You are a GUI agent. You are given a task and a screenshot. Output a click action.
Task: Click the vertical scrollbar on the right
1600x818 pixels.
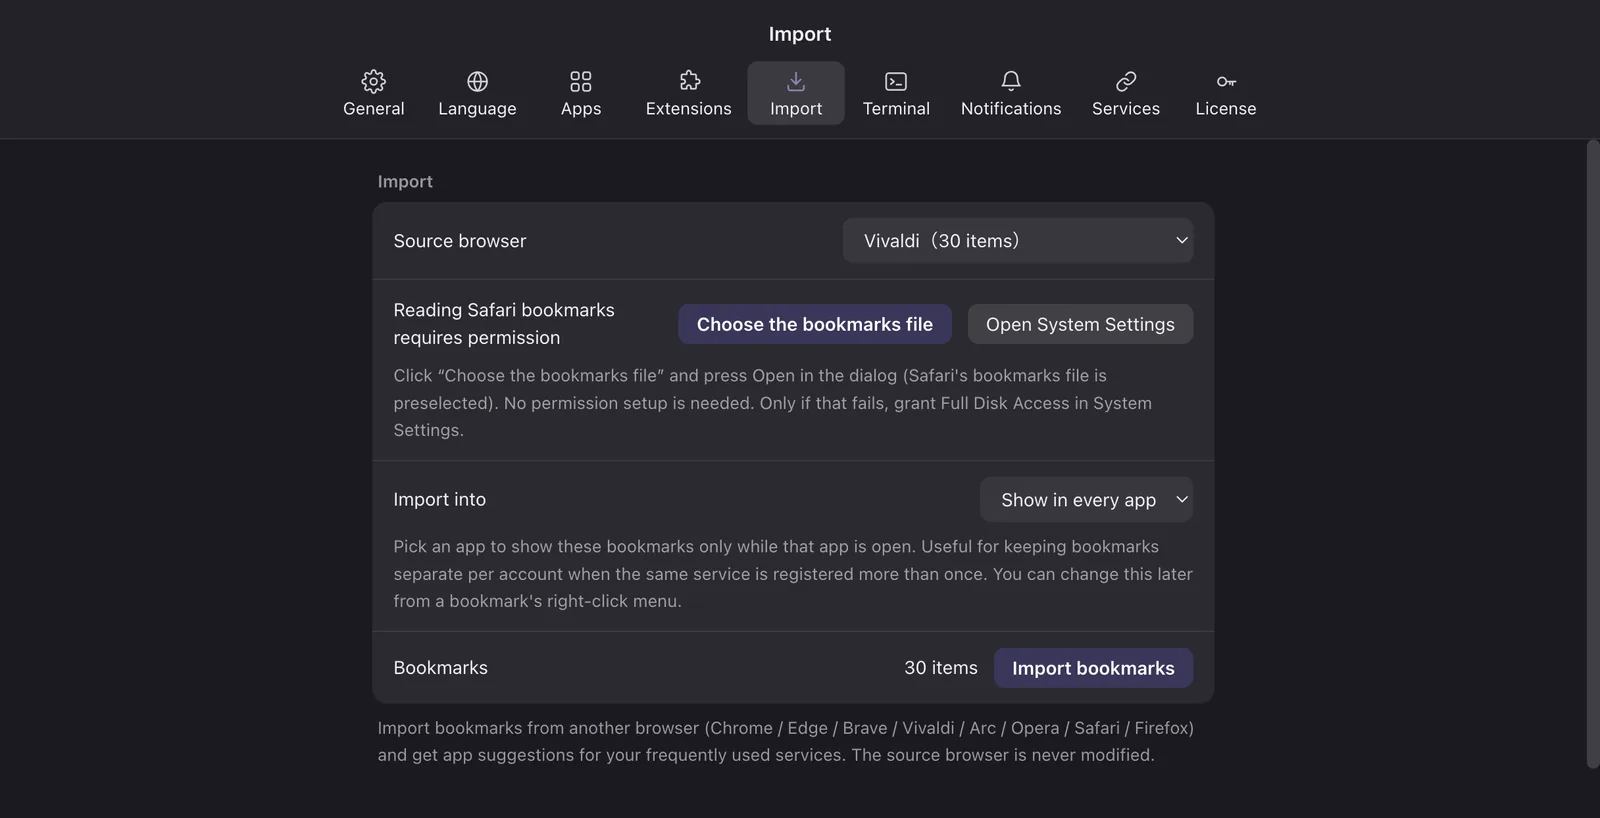pyautogui.click(x=1593, y=454)
